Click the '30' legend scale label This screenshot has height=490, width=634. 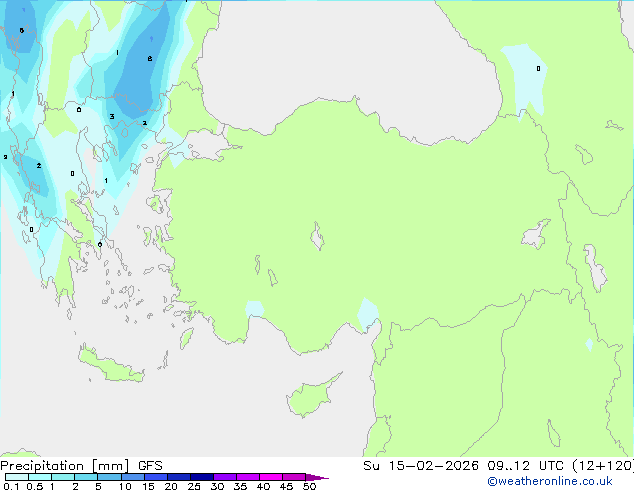click(217, 486)
